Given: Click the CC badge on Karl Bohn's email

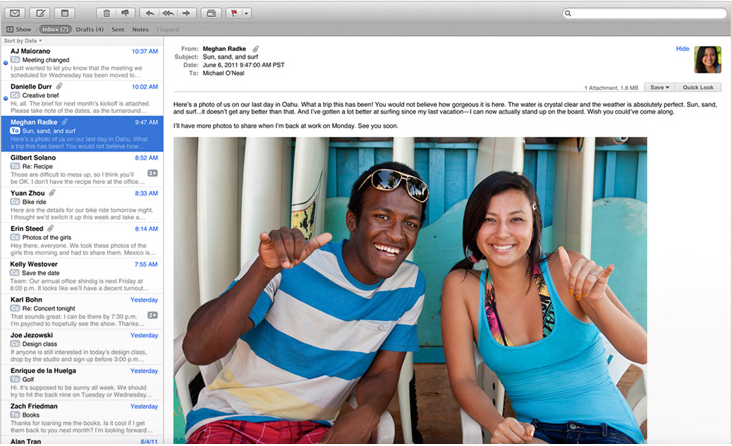Looking at the screenshot, I should point(15,308).
